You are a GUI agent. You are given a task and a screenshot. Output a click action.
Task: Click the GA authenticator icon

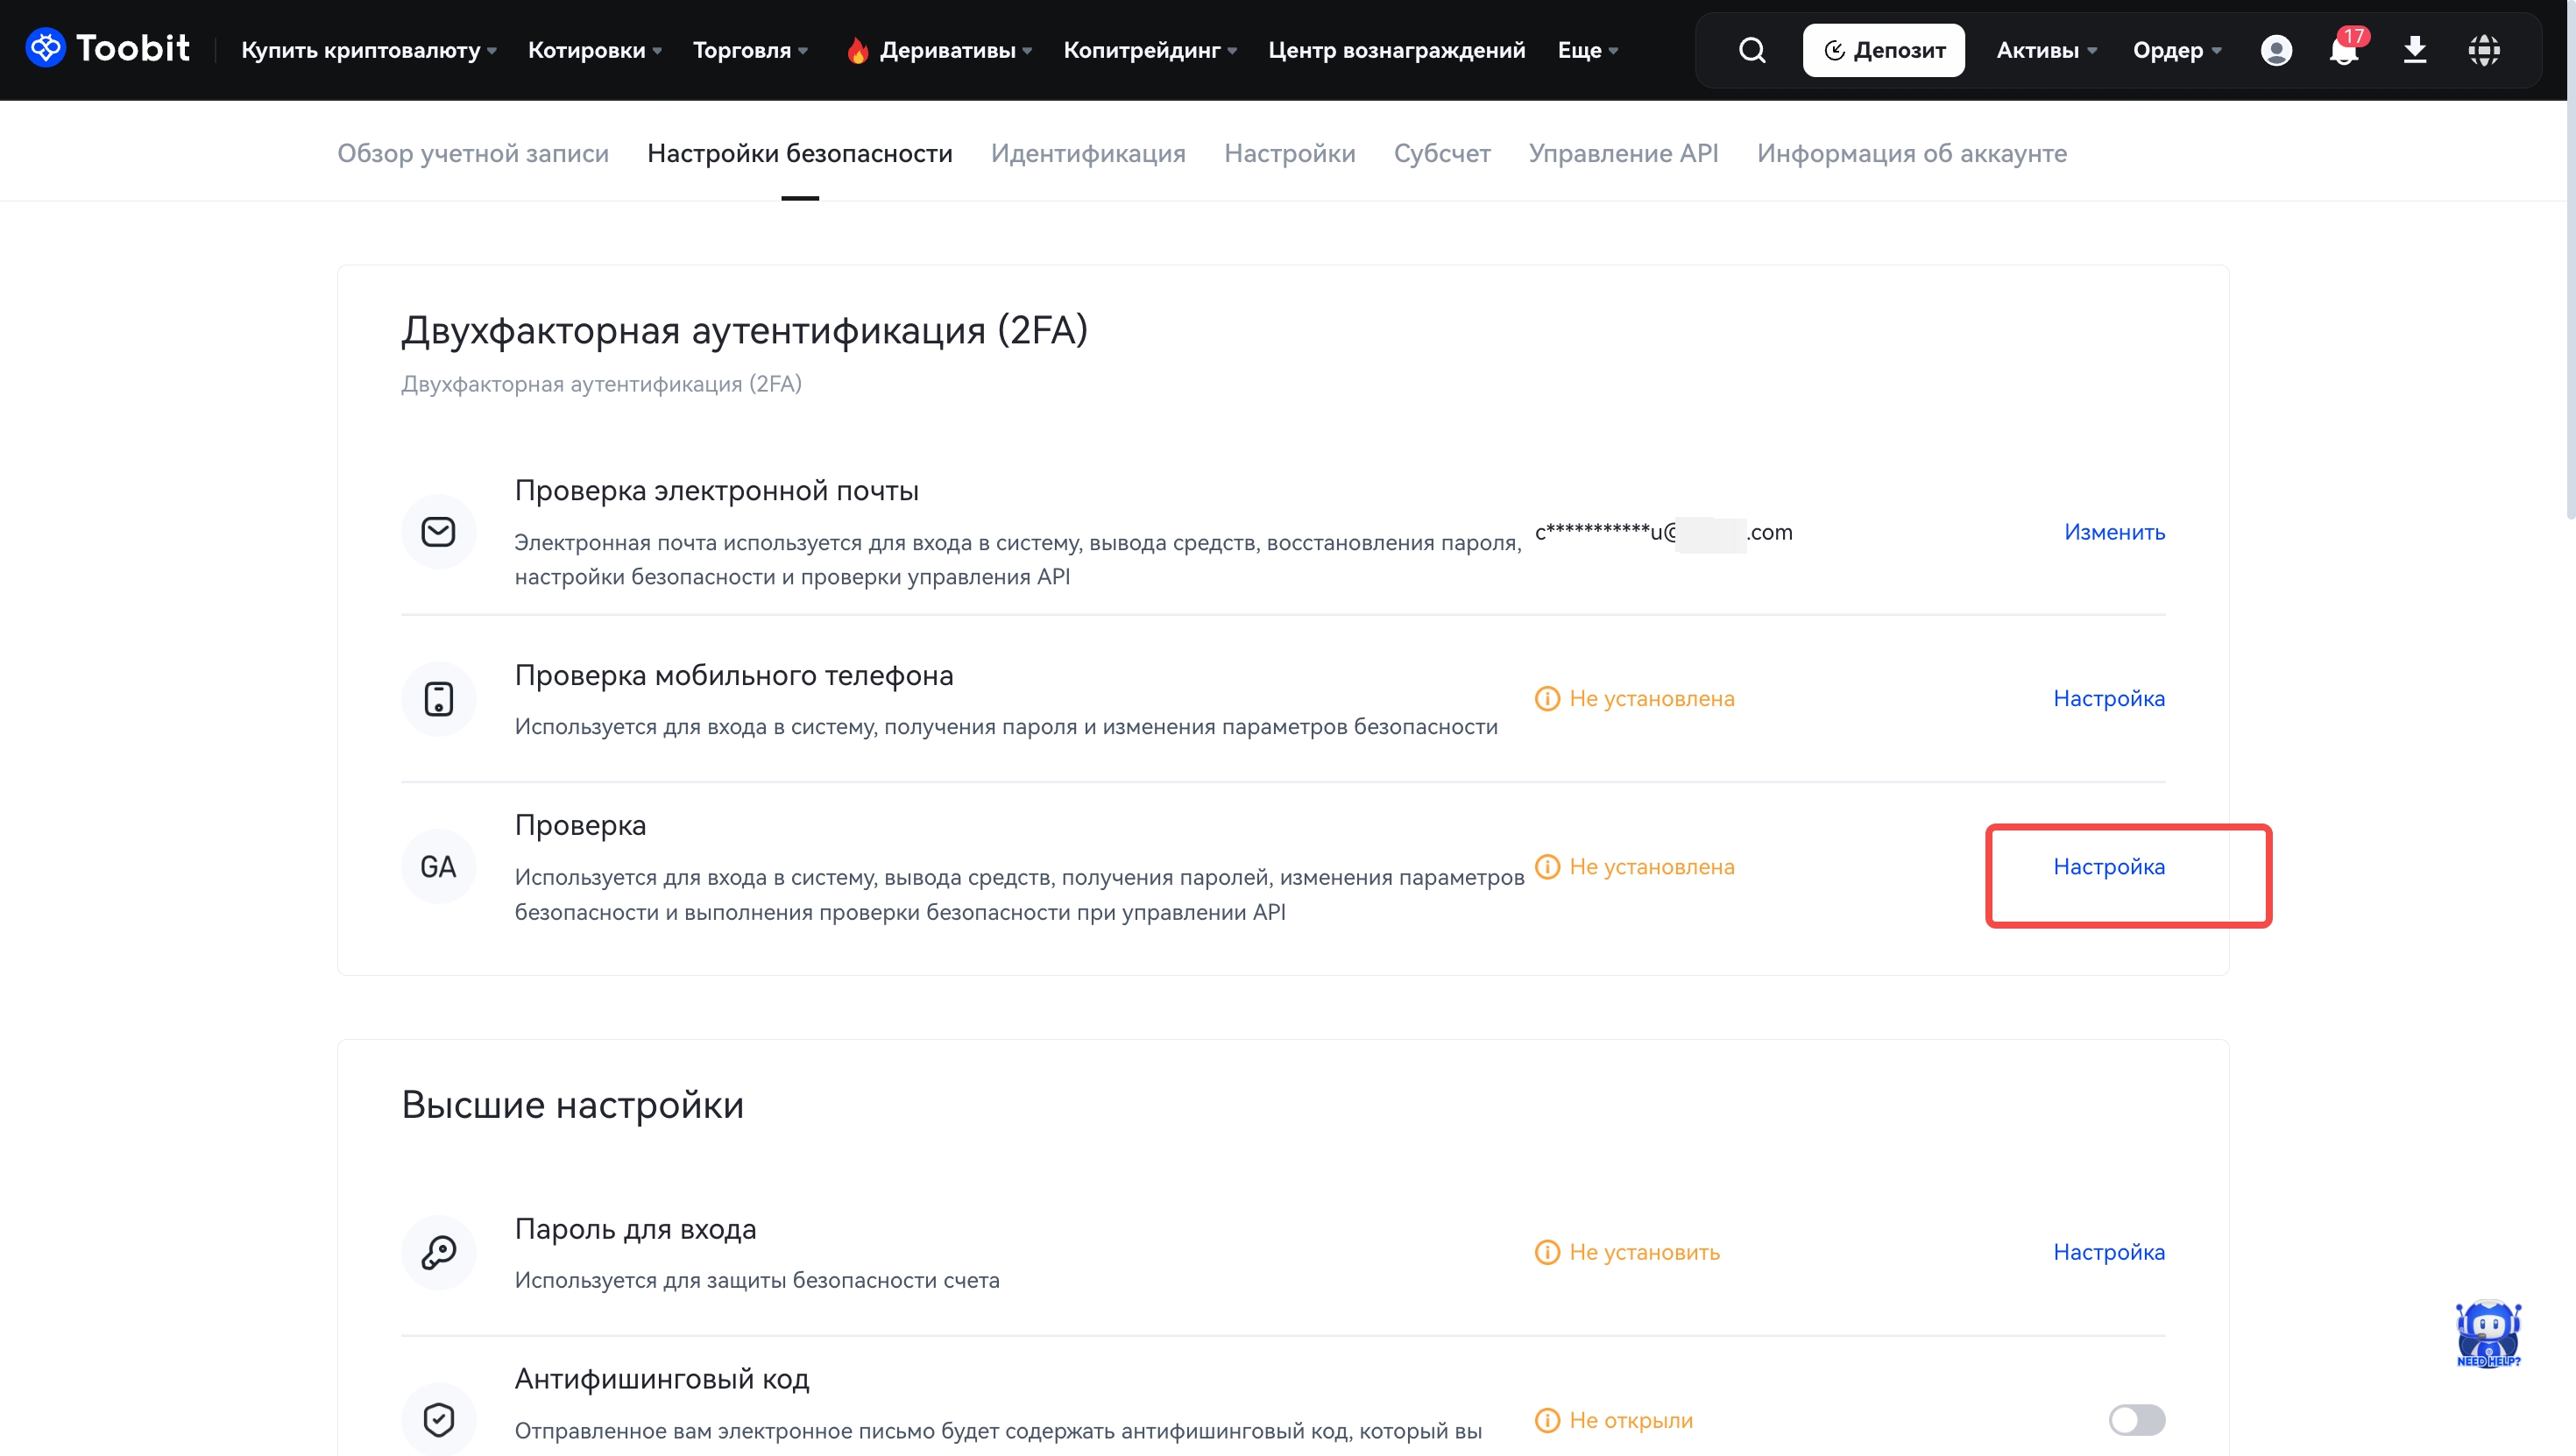438,867
